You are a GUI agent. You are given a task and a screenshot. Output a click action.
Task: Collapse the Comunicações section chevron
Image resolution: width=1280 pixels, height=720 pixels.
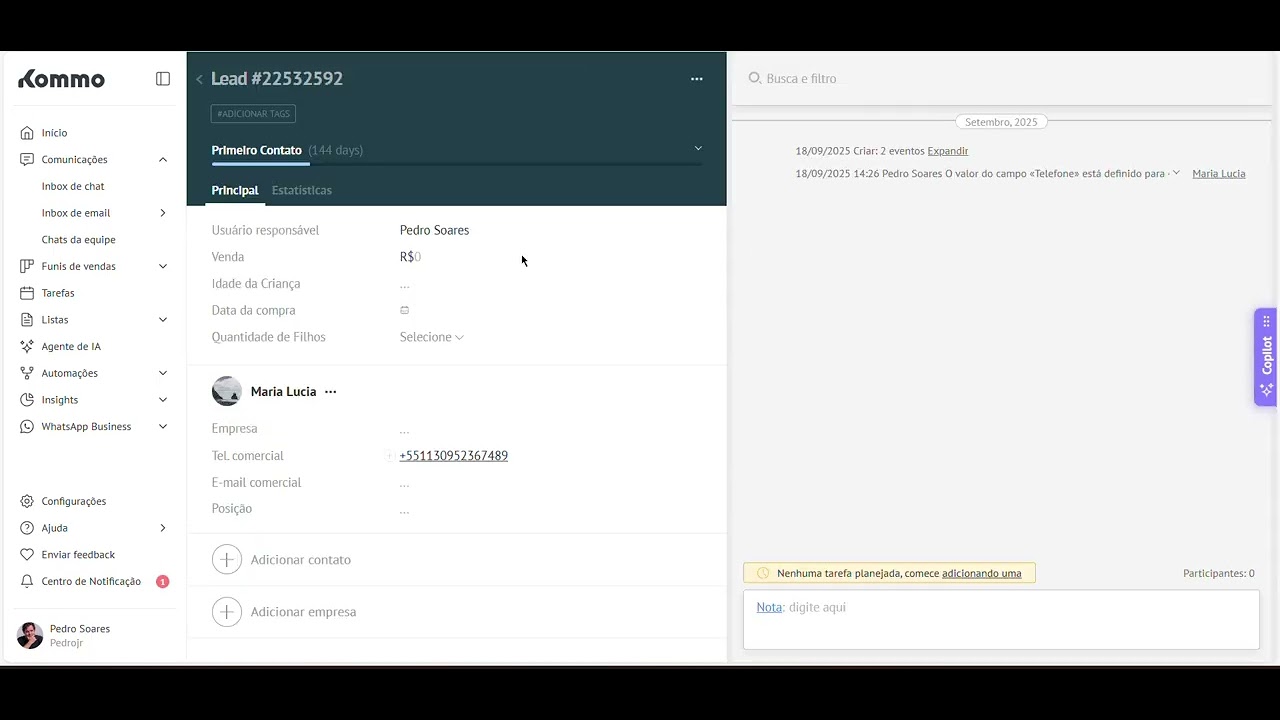tap(163, 159)
